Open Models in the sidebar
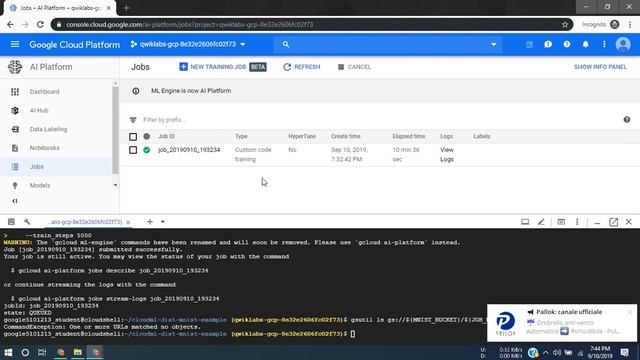The height and width of the screenshot is (360, 640). click(x=40, y=186)
